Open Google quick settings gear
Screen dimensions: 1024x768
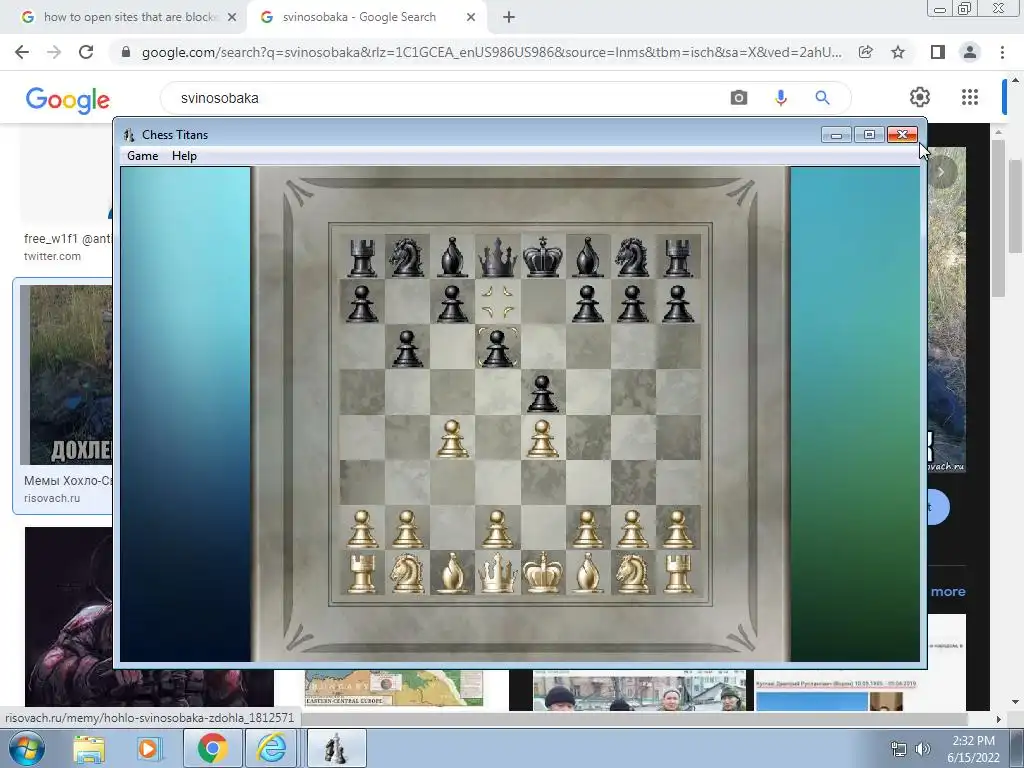(920, 97)
